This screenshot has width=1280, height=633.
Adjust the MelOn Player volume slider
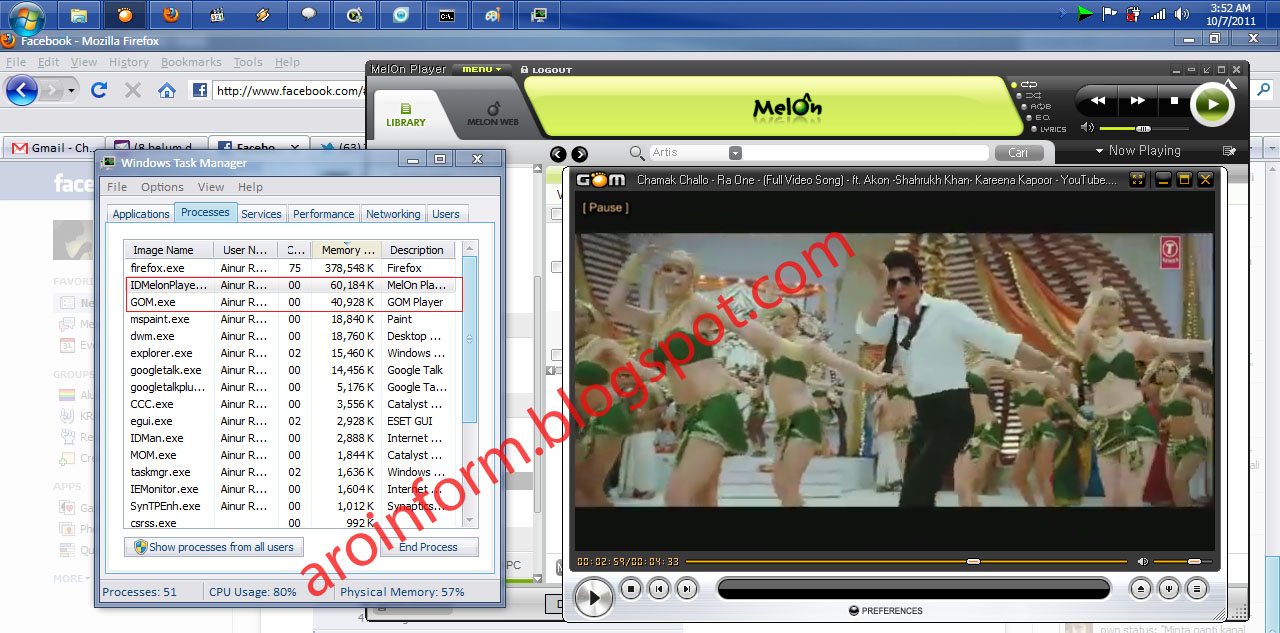(1144, 128)
